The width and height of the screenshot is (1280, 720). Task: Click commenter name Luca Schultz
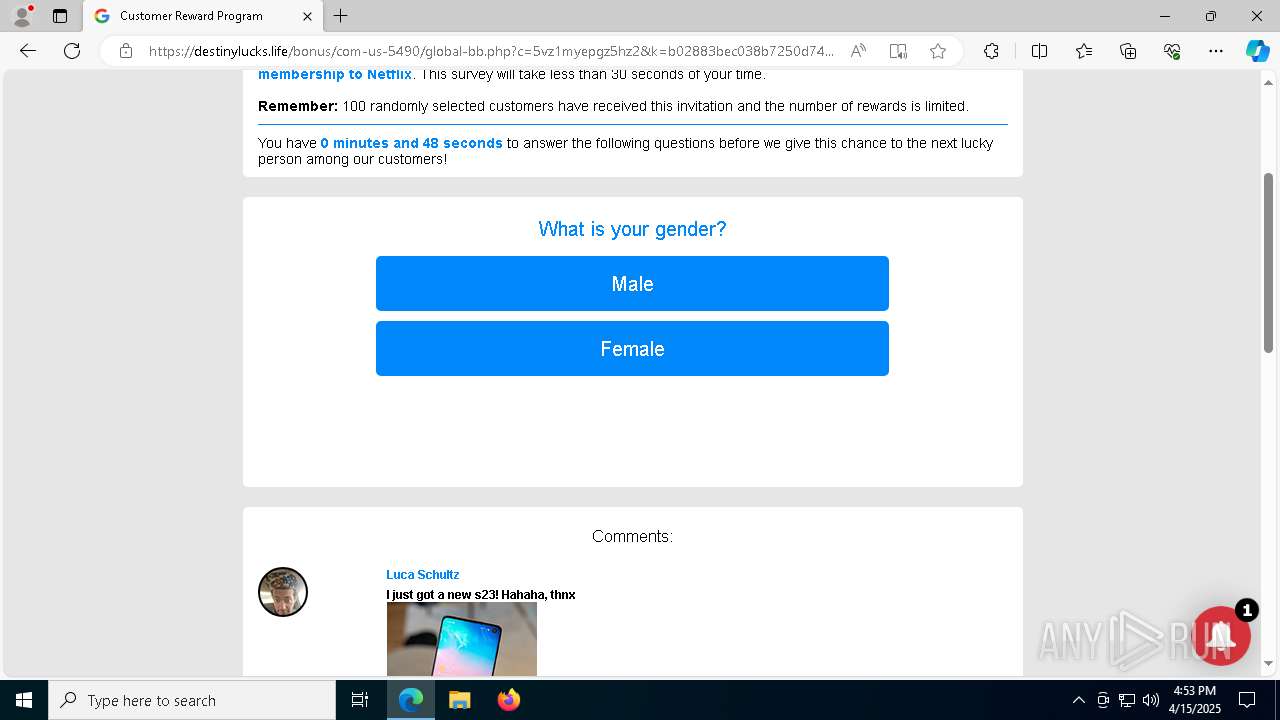pos(423,575)
